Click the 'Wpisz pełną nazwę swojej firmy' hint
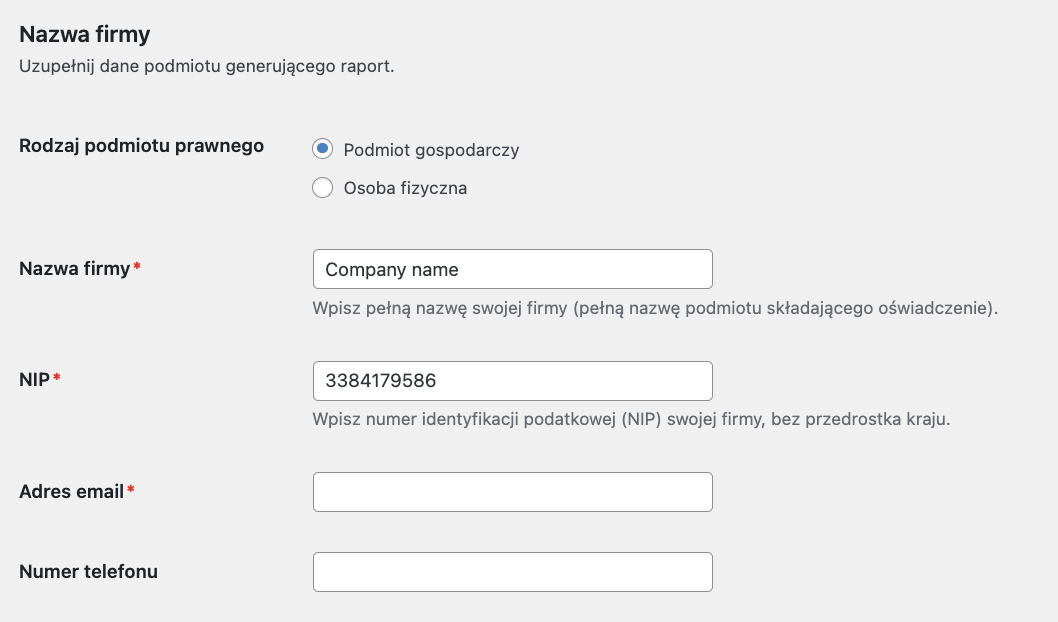 [655, 308]
